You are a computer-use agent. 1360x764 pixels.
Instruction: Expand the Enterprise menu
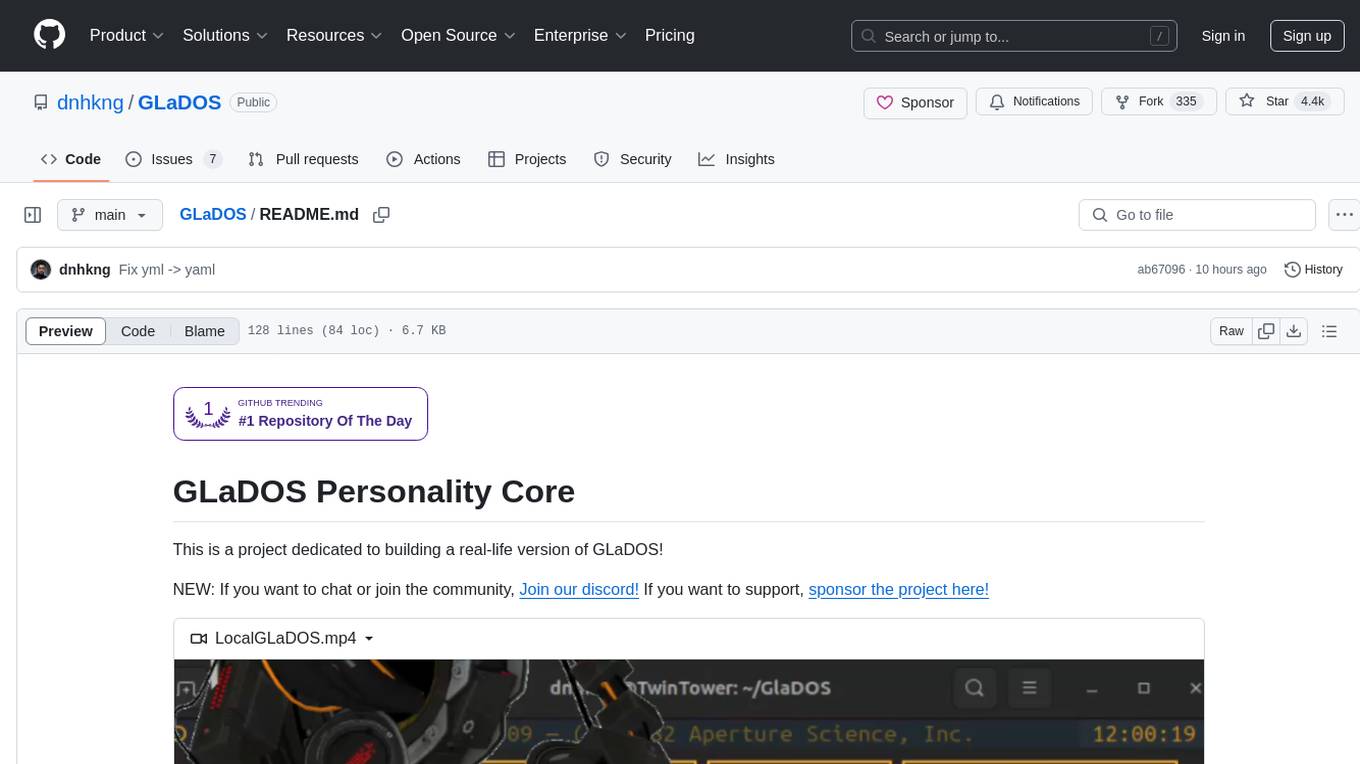(x=580, y=35)
